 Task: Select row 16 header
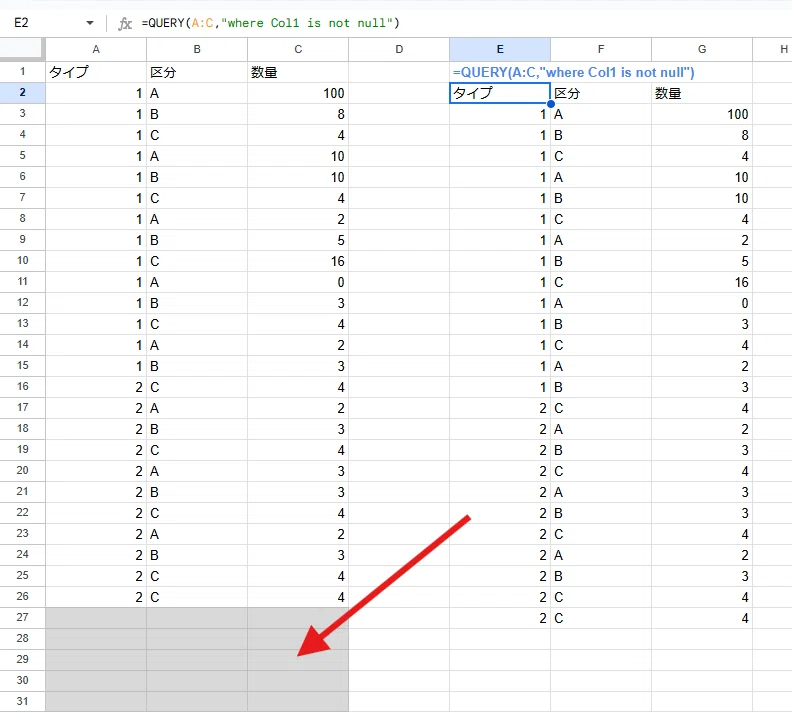[23, 387]
